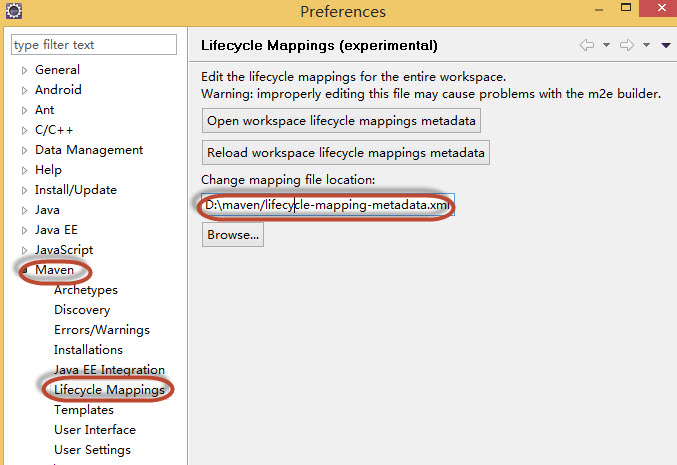Select Lifecycle Mappings under Maven

point(109,390)
